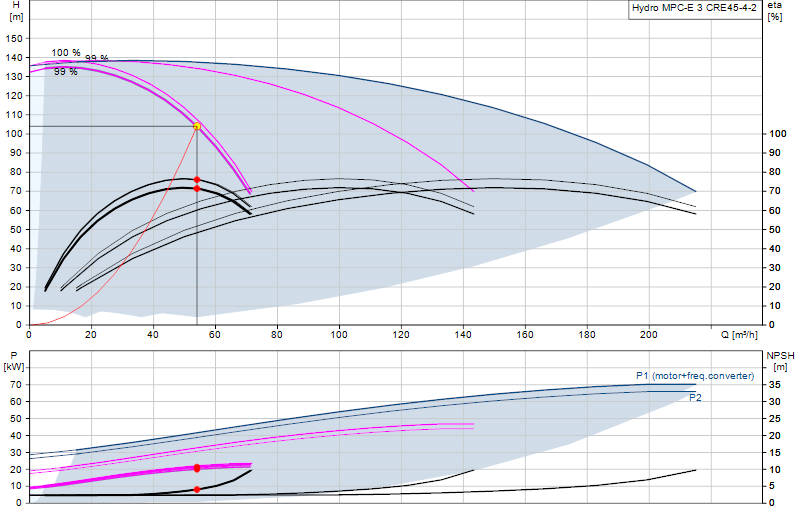Image resolution: width=800 pixels, height=520 pixels.
Task: Click upper red dot on efficiency curve
Action: [x=197, y=180]
